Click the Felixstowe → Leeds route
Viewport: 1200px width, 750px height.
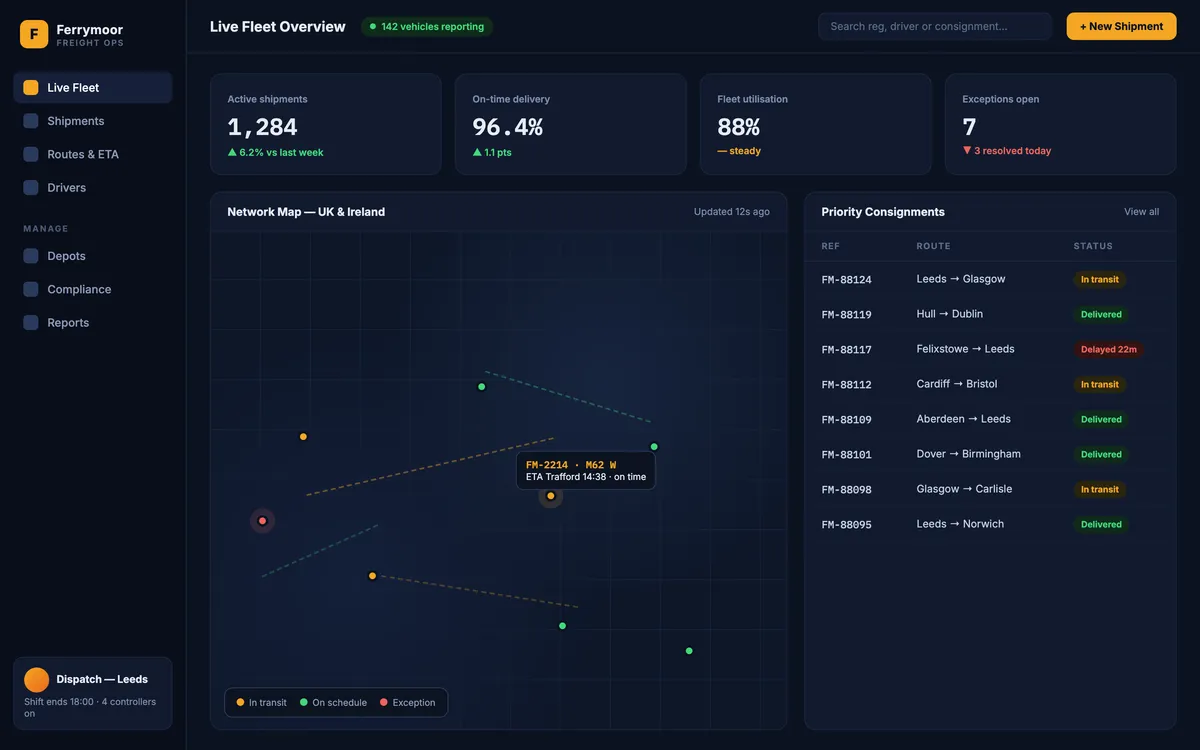[x=966, y=349]
